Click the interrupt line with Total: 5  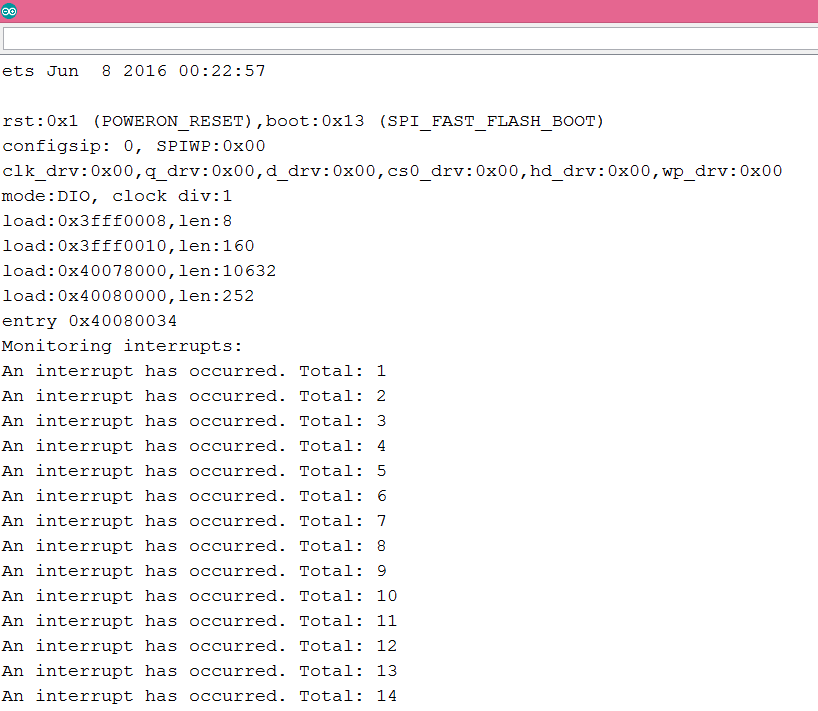(x=194, y=472)
